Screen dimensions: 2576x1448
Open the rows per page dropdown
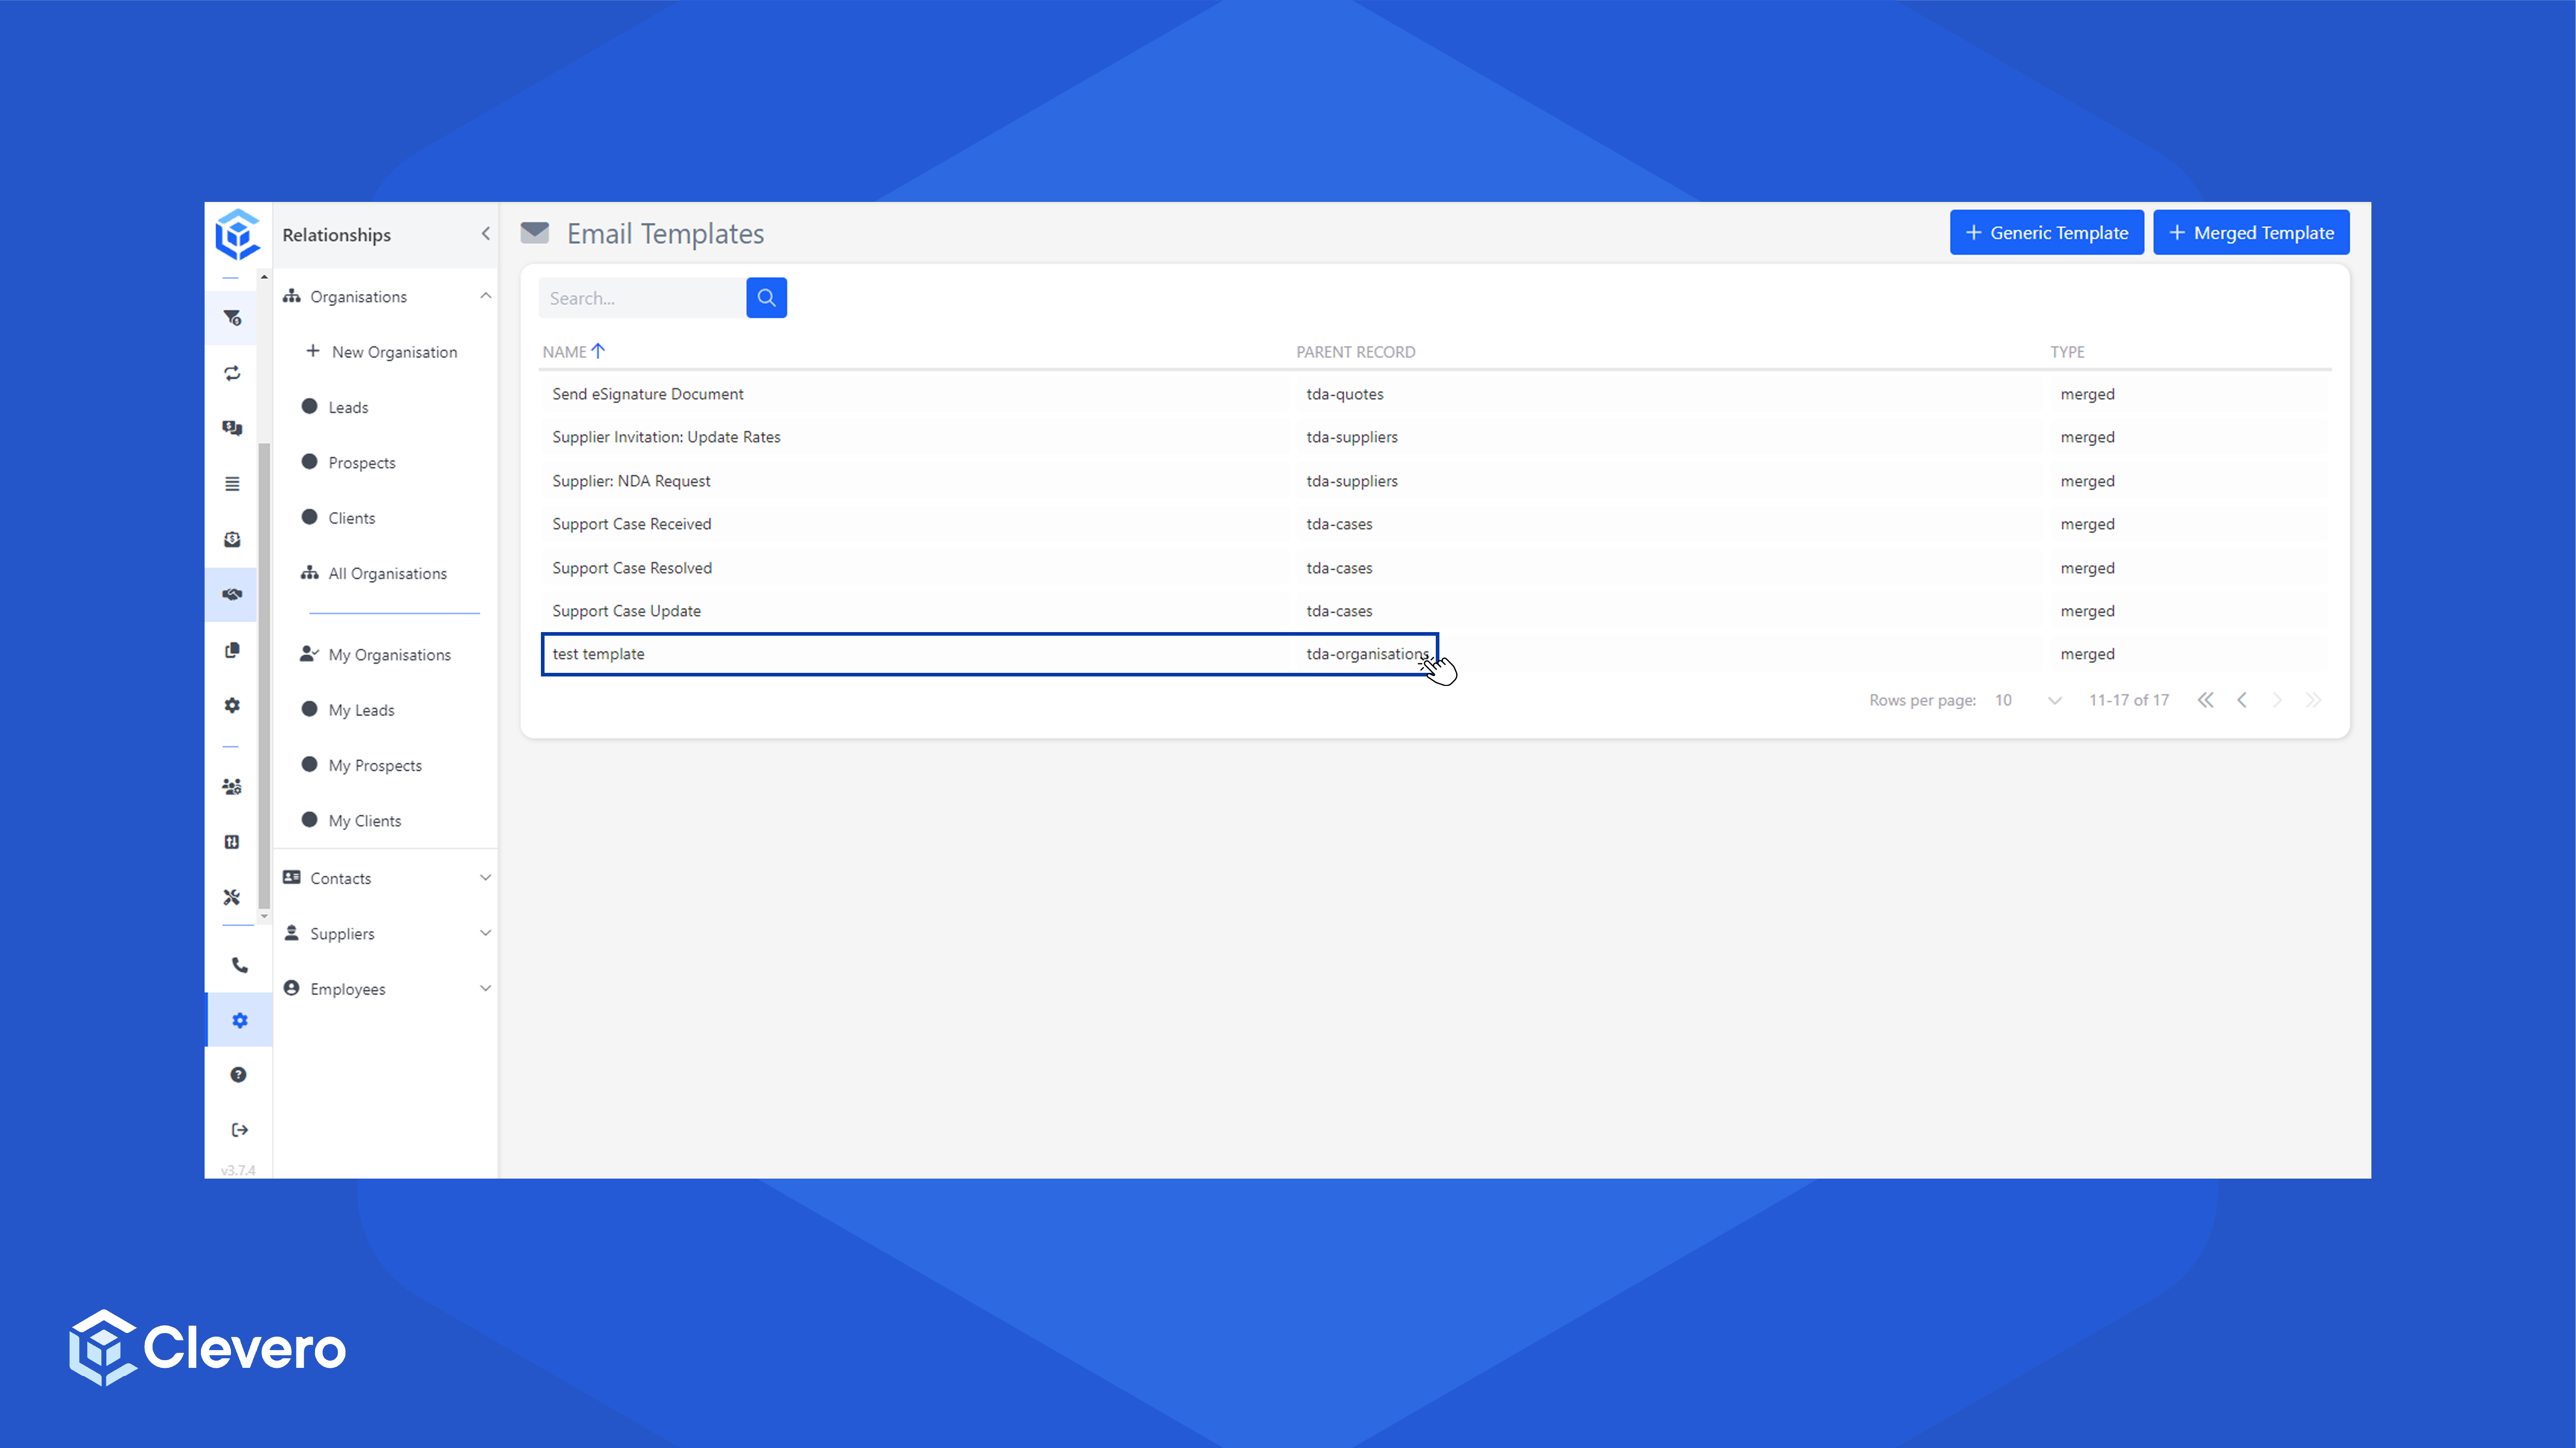2028,700
